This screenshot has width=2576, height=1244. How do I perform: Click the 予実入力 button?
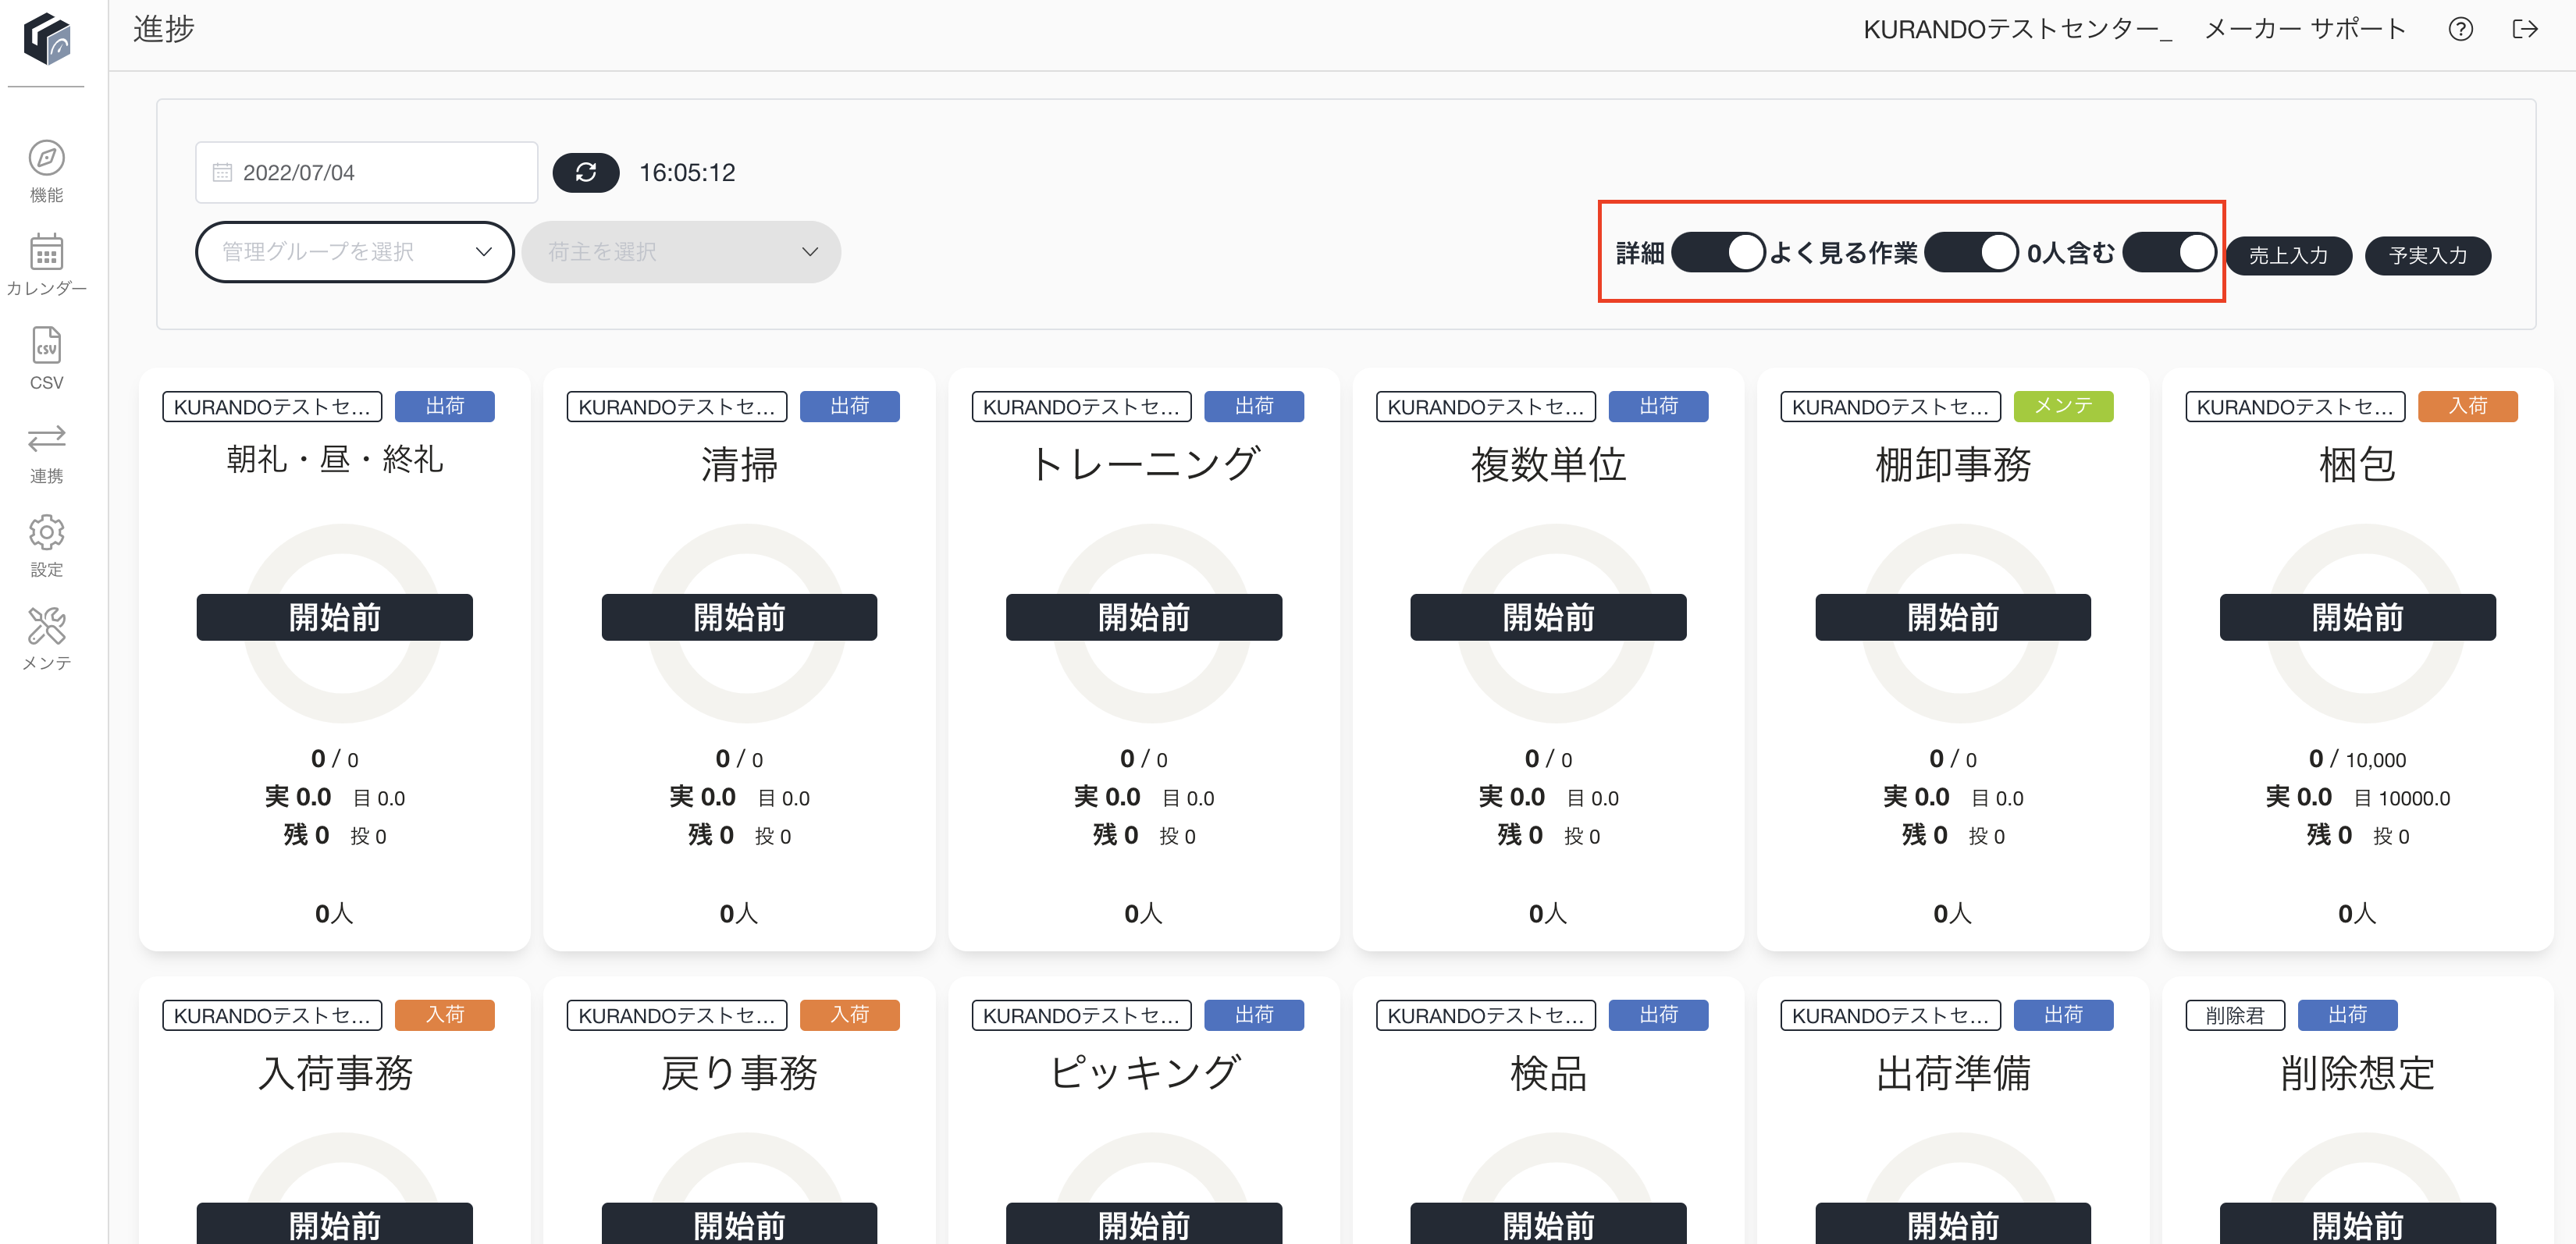[x=2427, y=255]
